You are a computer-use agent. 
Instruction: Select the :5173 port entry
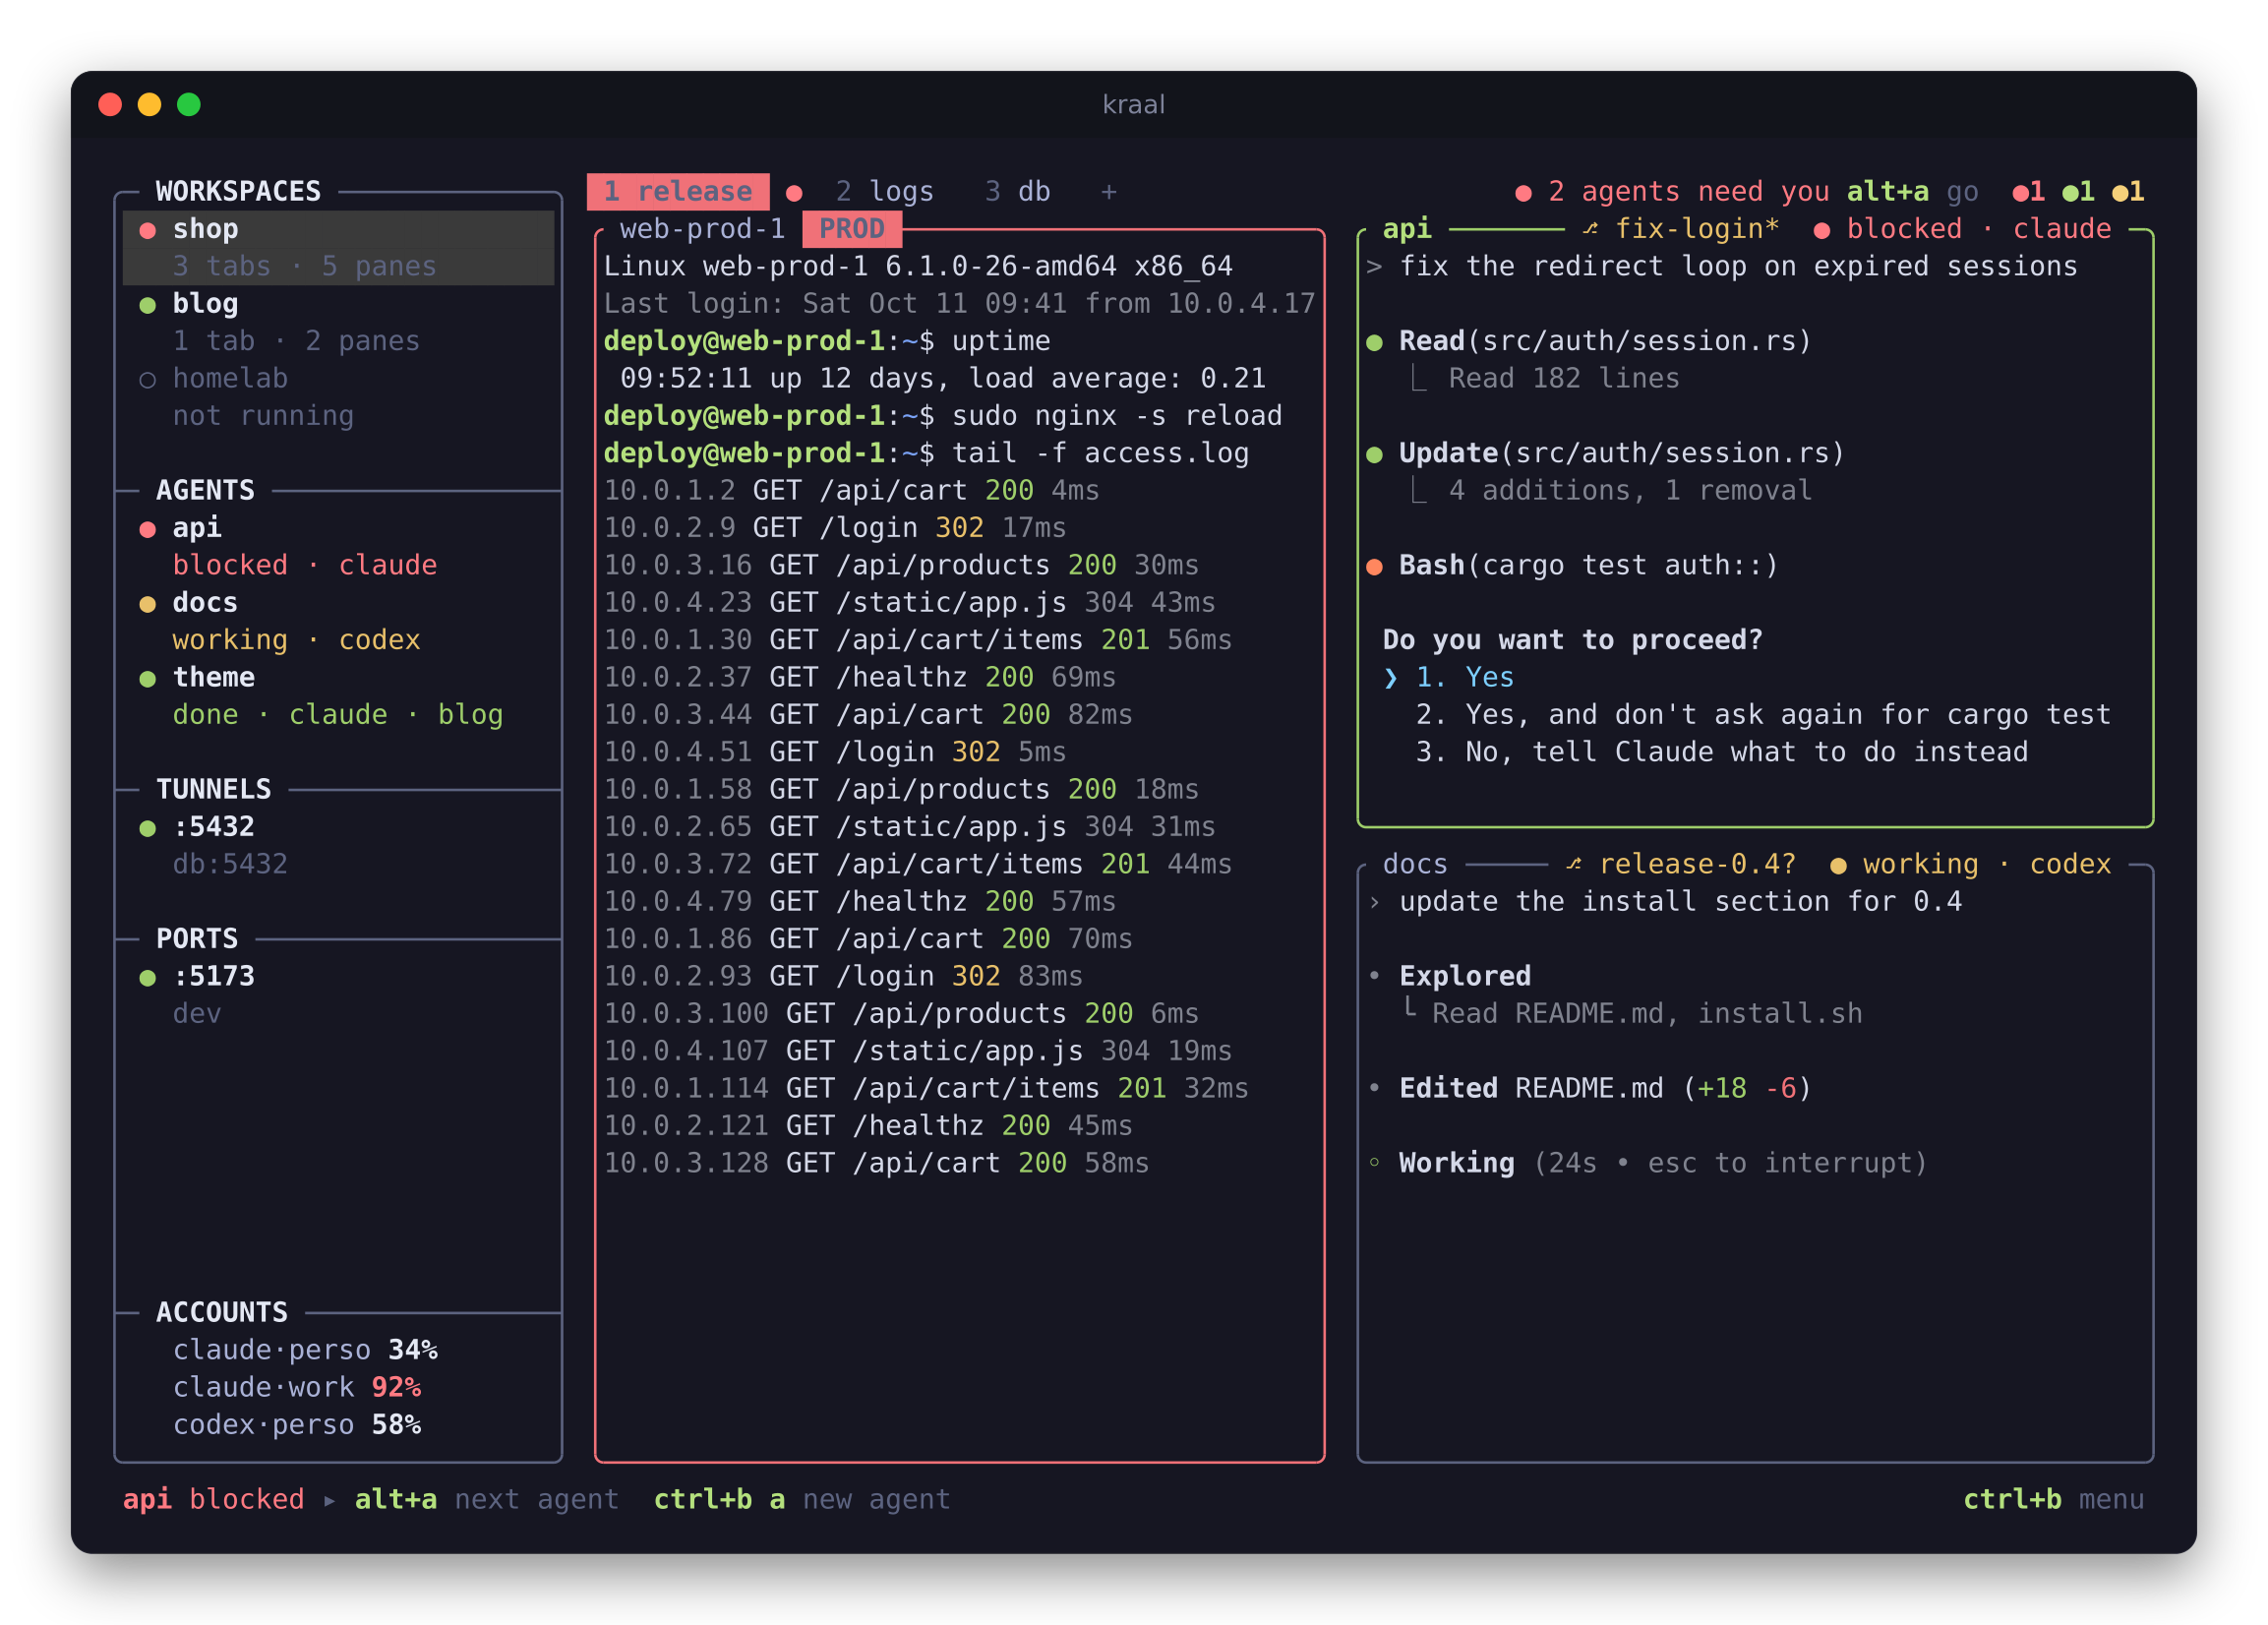click(338, 995)
